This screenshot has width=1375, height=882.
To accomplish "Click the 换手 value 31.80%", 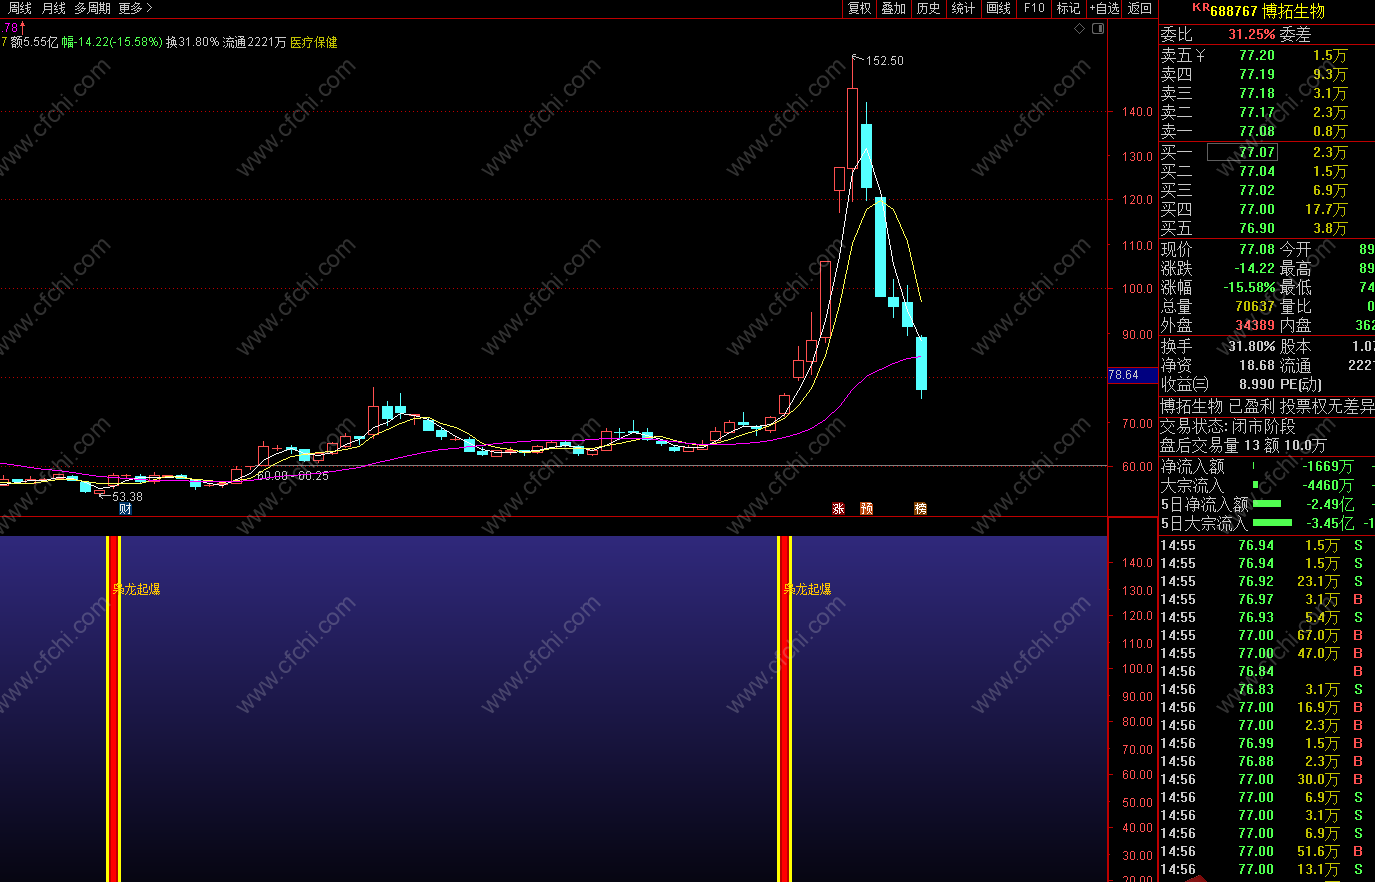I will (x=1252, y=346).
